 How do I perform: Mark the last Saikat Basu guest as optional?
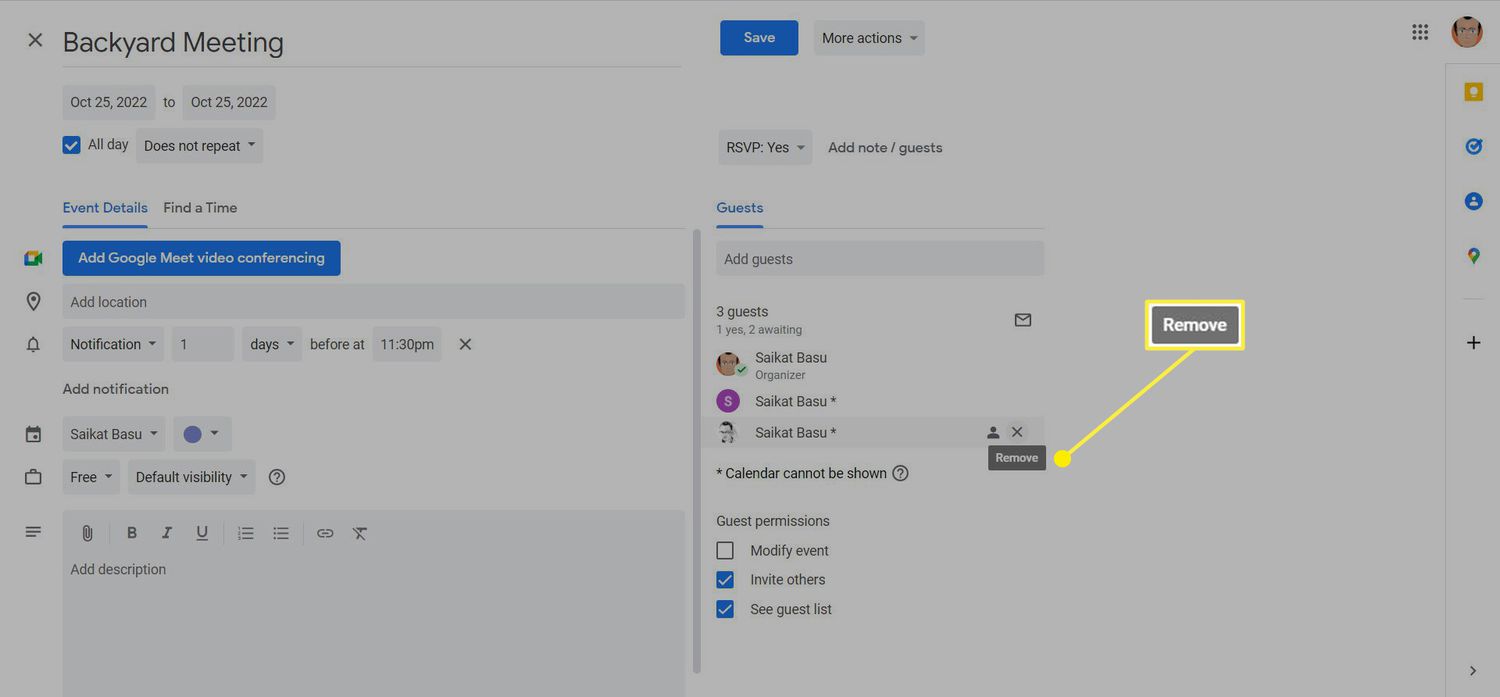pyautogui.click(x=993, y=432)
